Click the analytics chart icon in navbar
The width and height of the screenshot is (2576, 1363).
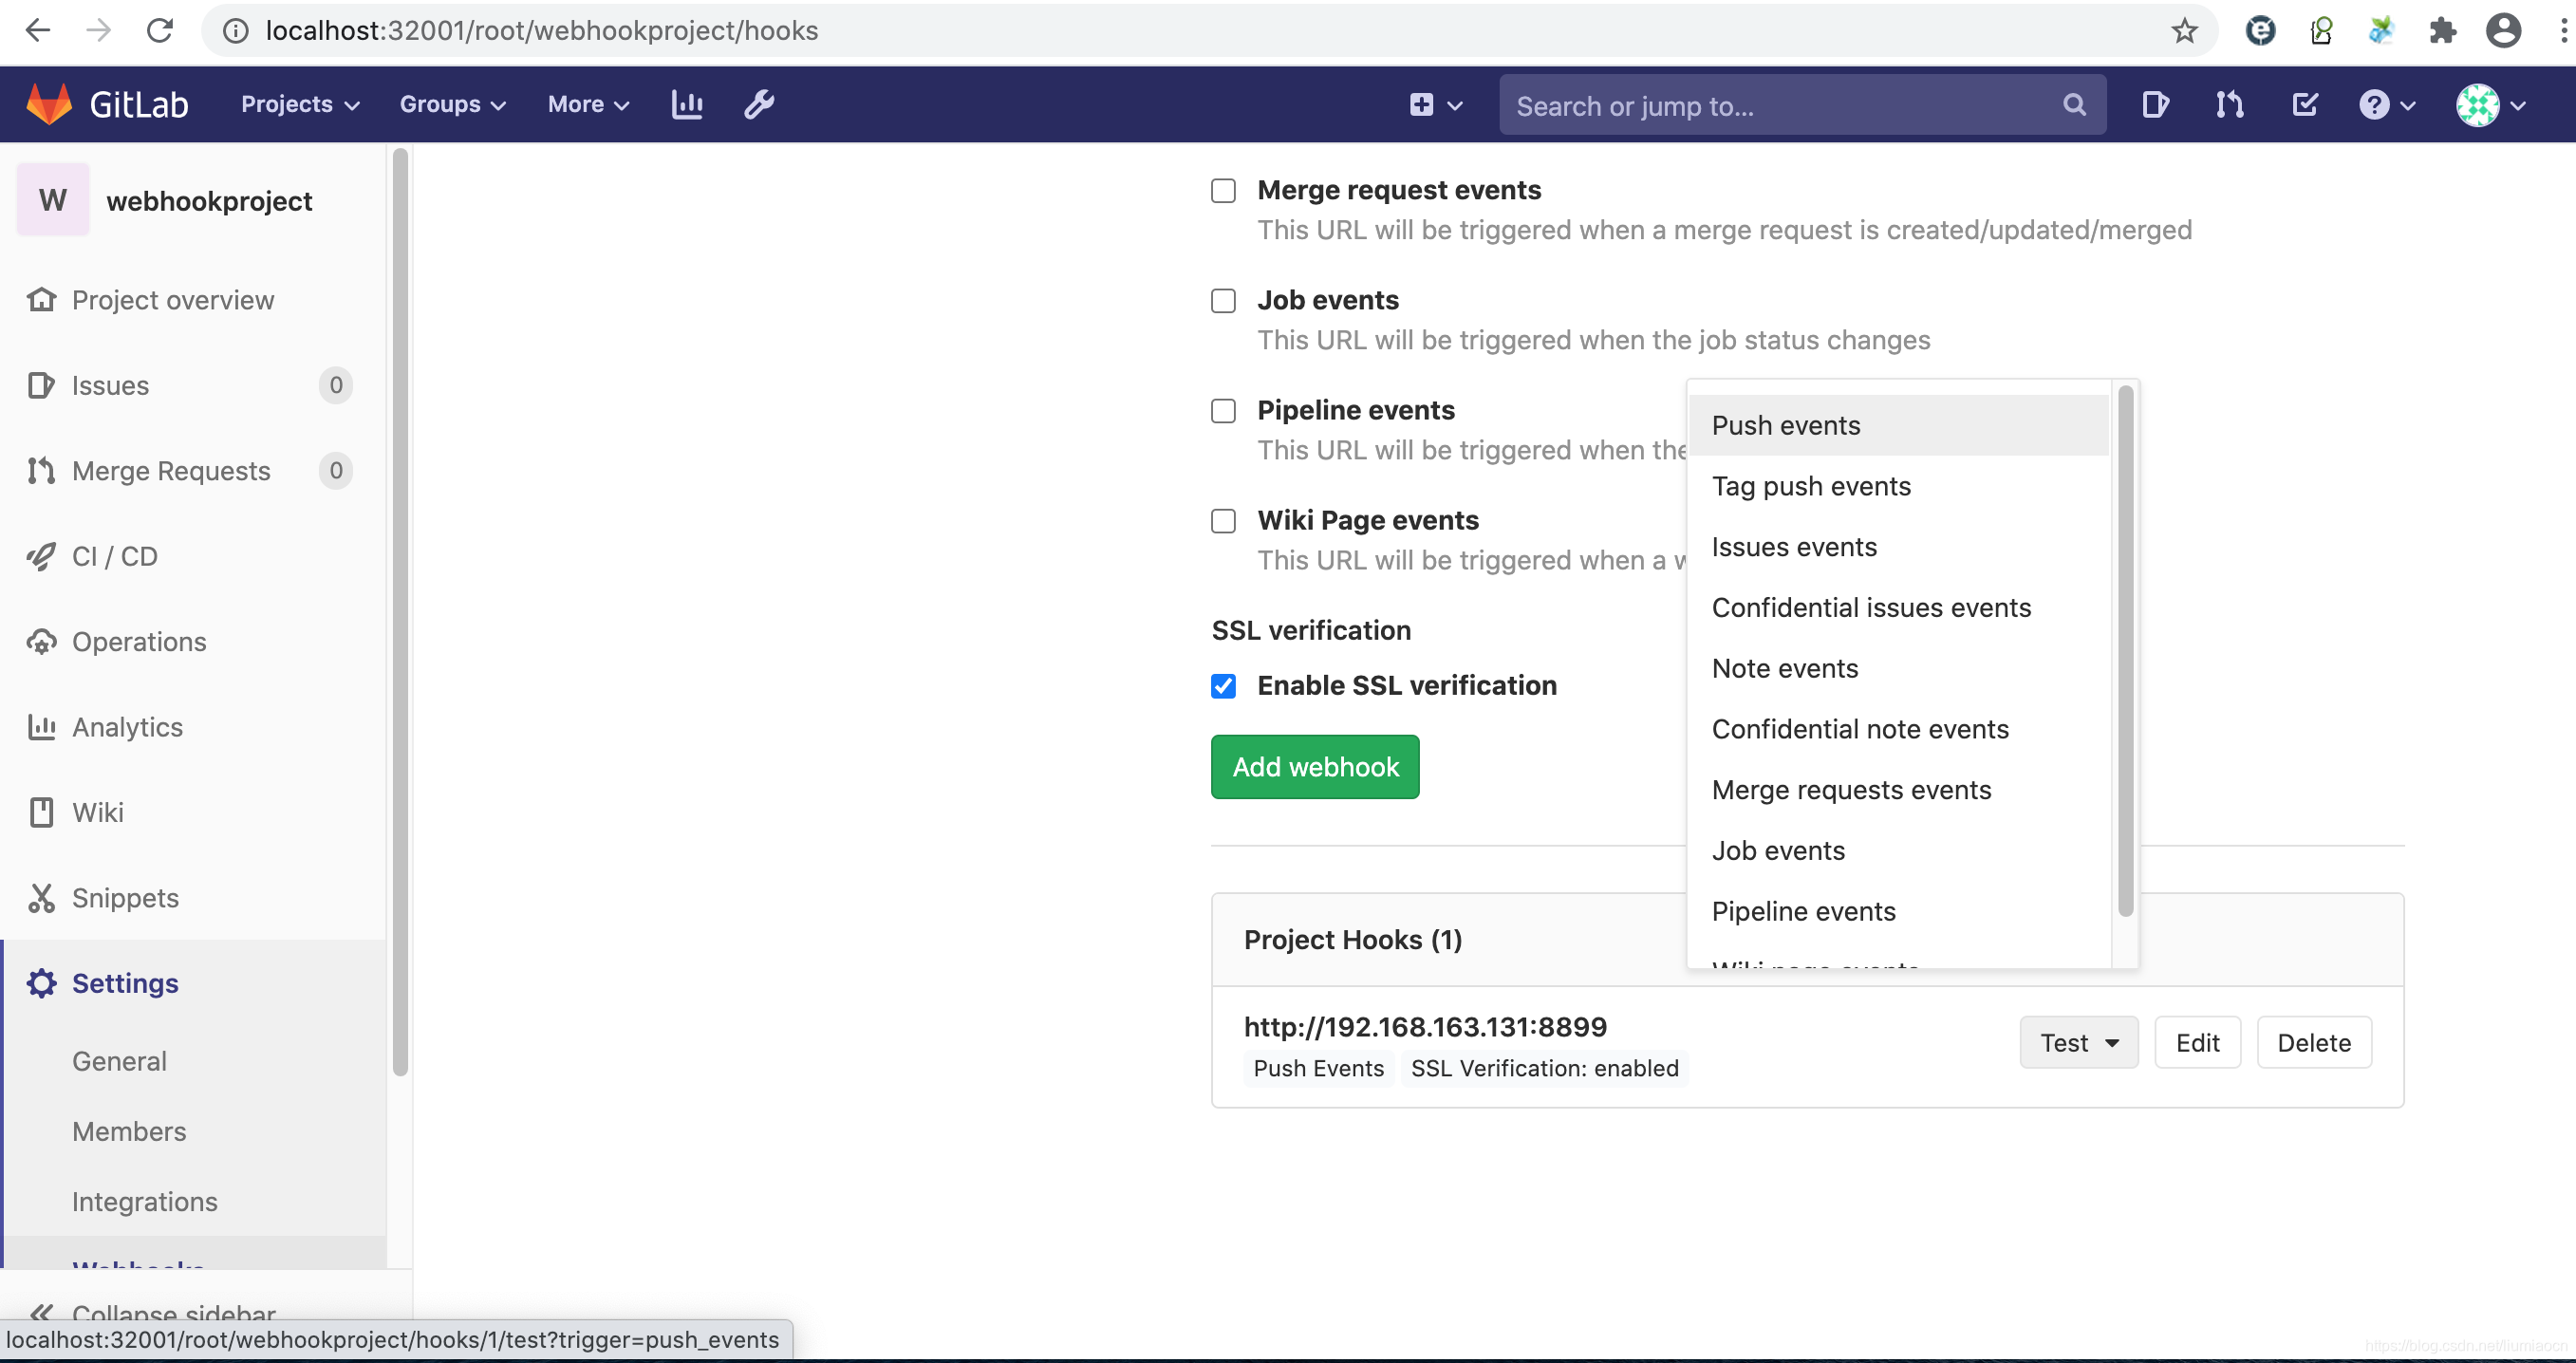[x=687, y=104]
